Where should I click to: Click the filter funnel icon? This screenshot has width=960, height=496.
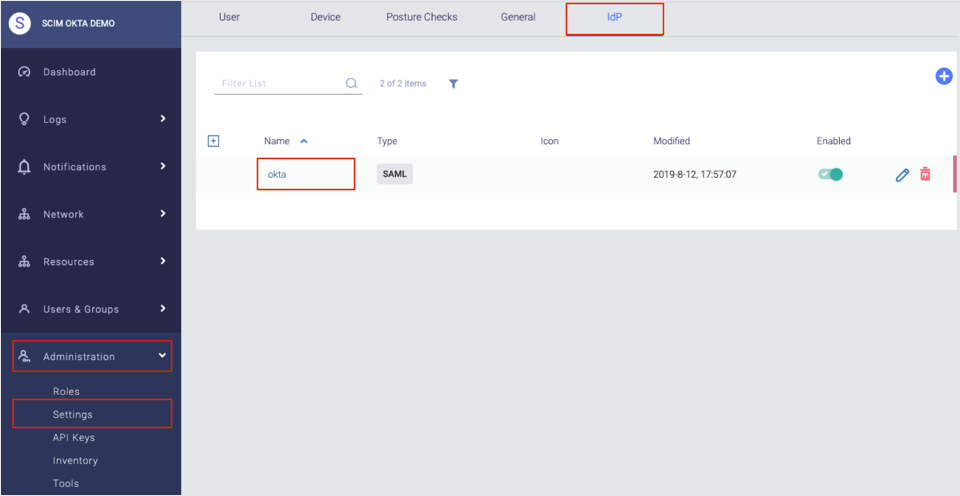pos(453,84)
